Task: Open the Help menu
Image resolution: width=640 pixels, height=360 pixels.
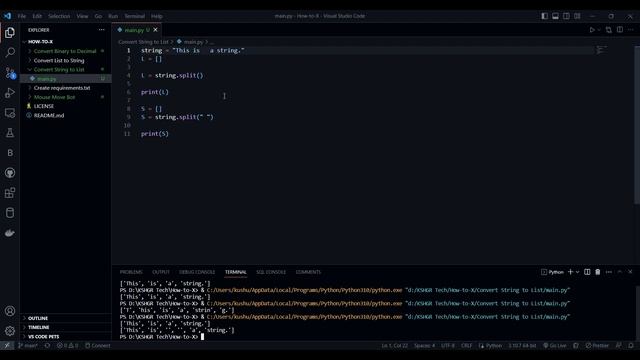Action: pos(157,16)
